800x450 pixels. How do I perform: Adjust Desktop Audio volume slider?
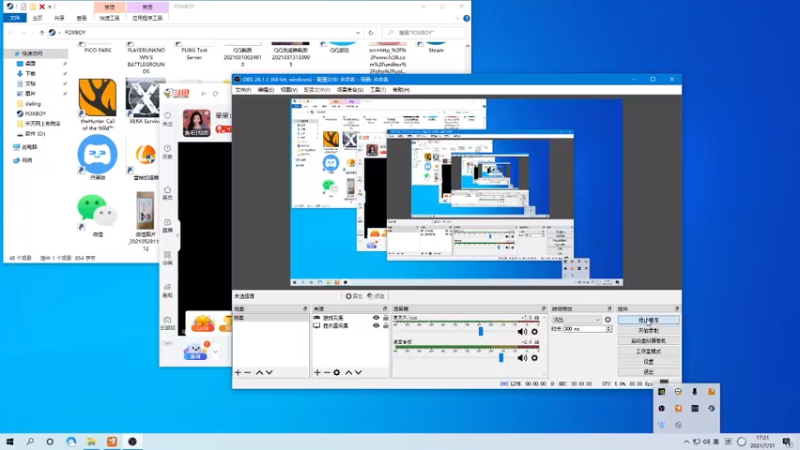click(501, 358)
